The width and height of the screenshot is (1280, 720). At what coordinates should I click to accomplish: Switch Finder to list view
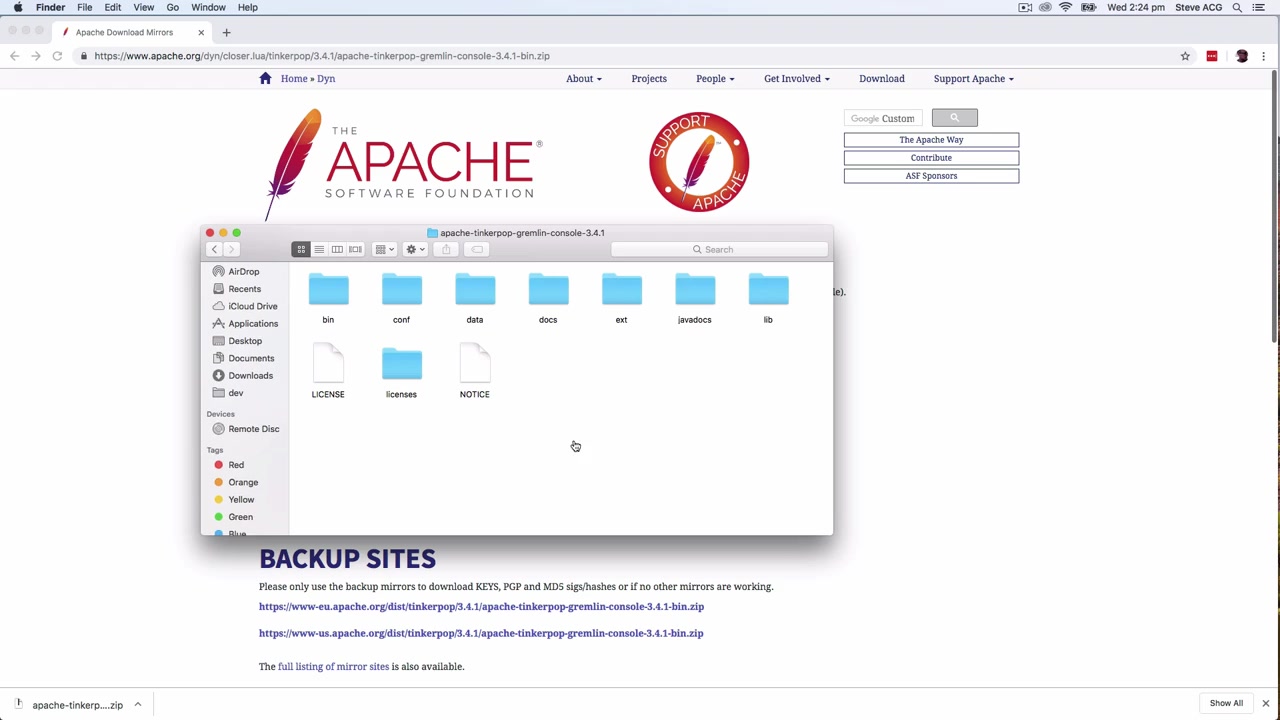click(319, 249)
